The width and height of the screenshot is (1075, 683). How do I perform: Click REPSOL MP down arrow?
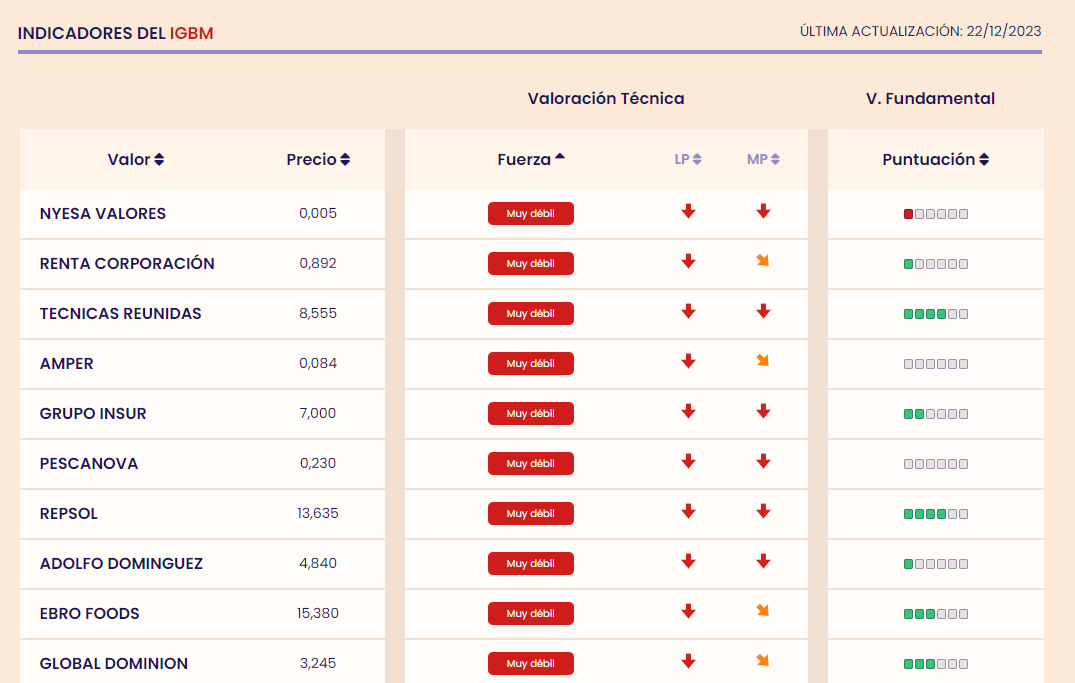click(x=763, y=512)
